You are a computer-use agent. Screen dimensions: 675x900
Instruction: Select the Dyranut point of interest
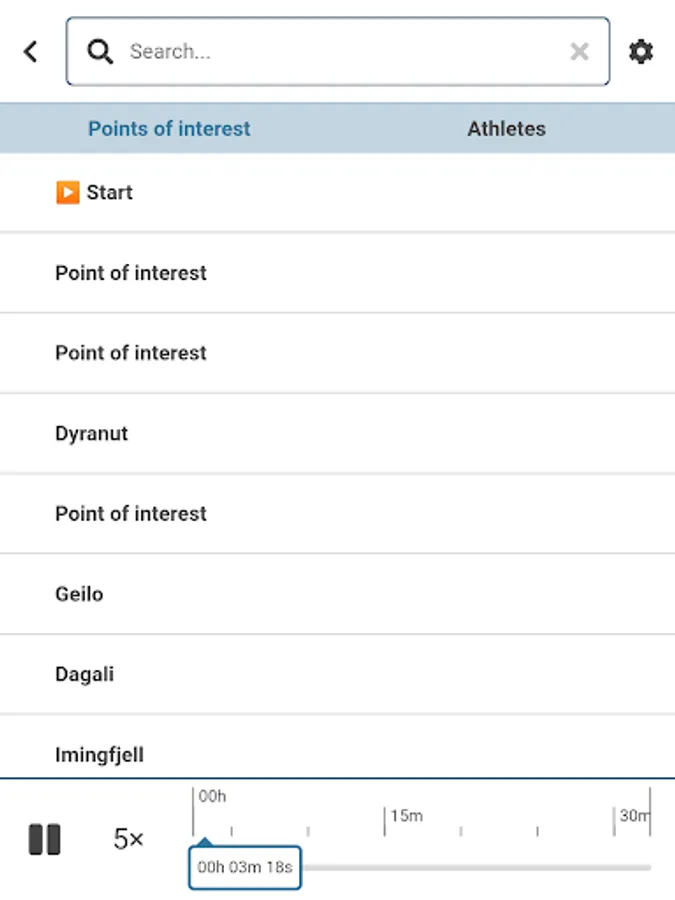(92, 434)
